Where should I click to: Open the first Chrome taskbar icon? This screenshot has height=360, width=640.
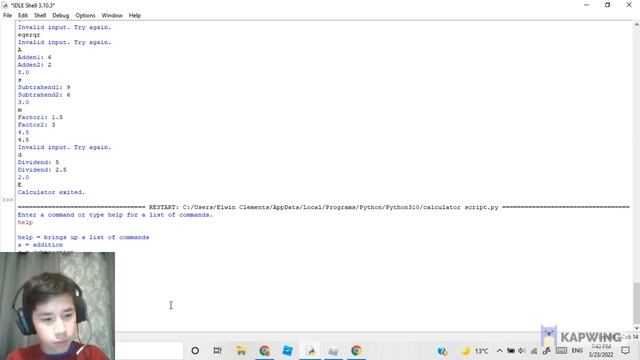pos(264,351)
